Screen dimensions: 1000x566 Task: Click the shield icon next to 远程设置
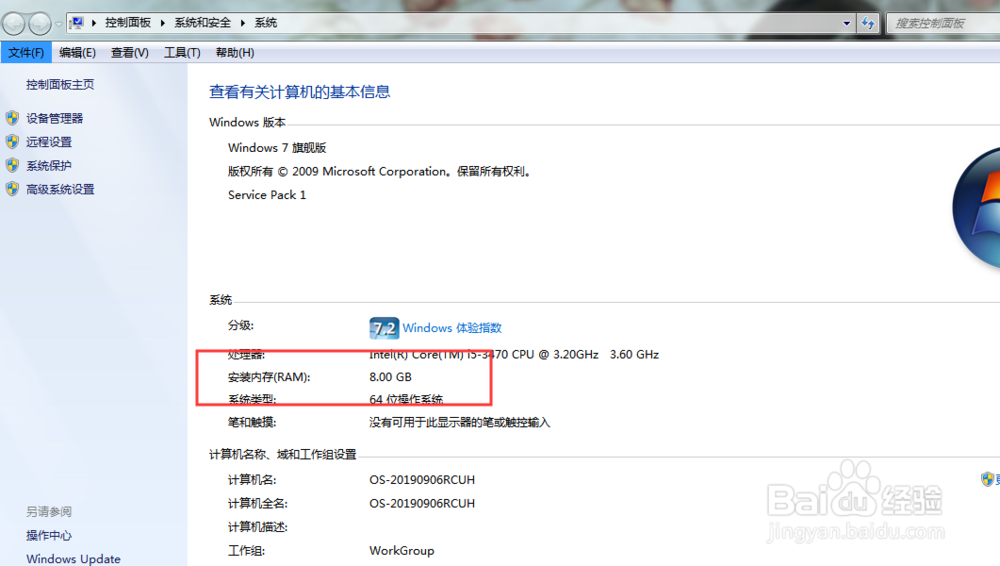(12, 142)
